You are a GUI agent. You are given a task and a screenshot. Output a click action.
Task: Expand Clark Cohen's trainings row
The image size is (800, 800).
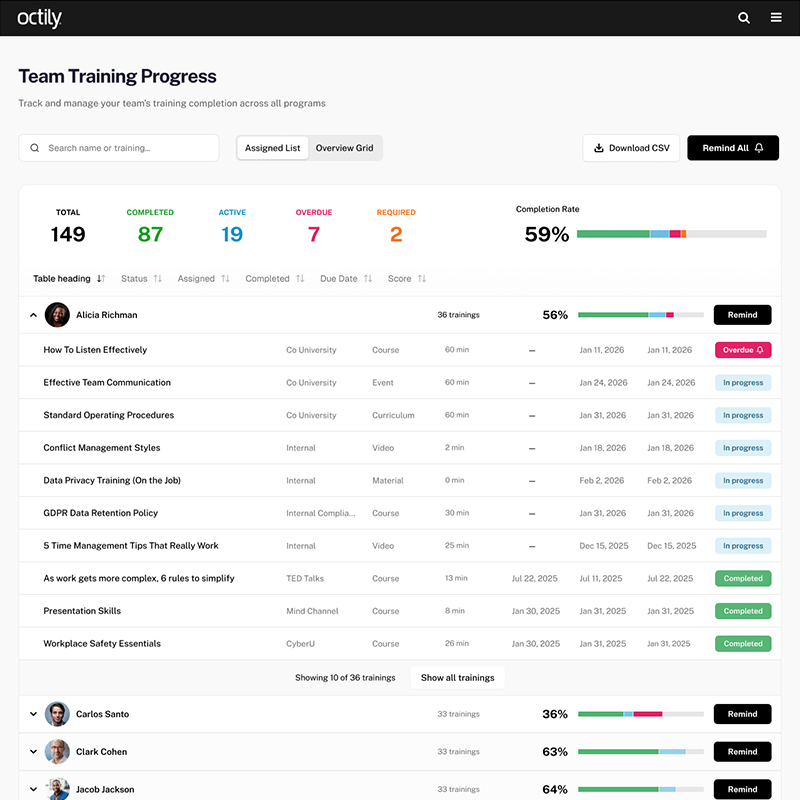click(x=33, y=752)
